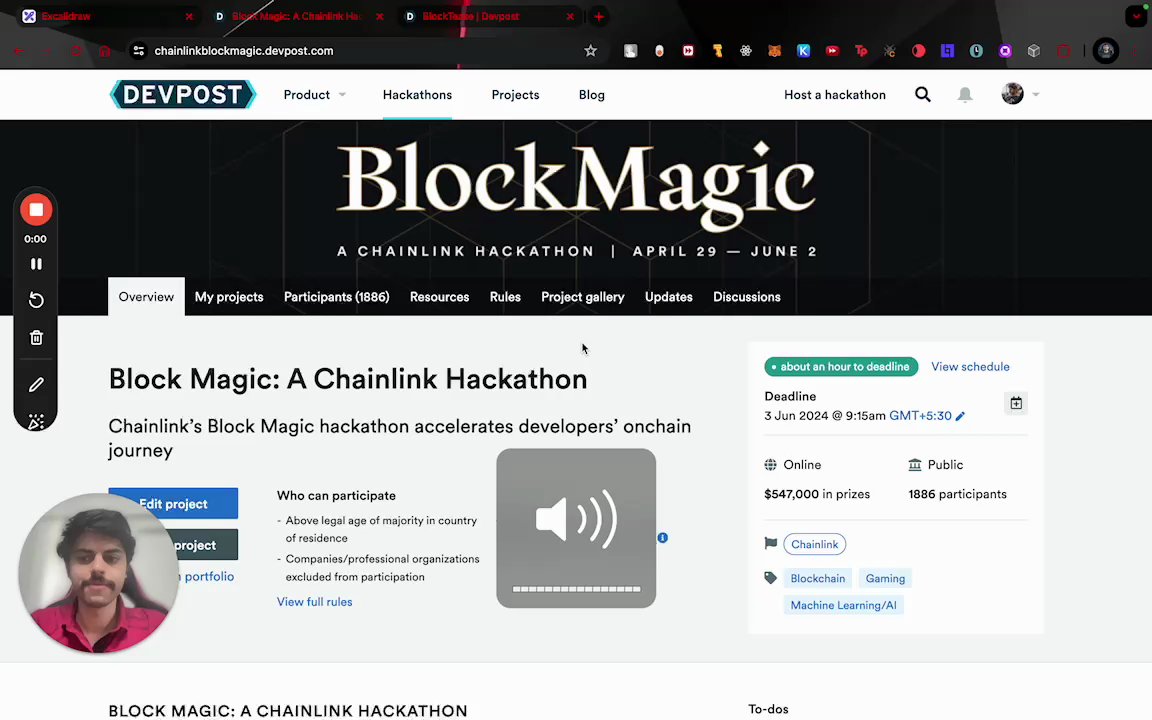Open the Devpost search magnifier icon
This screenshot has height=720, width=1152.
(x=923, y=95)
